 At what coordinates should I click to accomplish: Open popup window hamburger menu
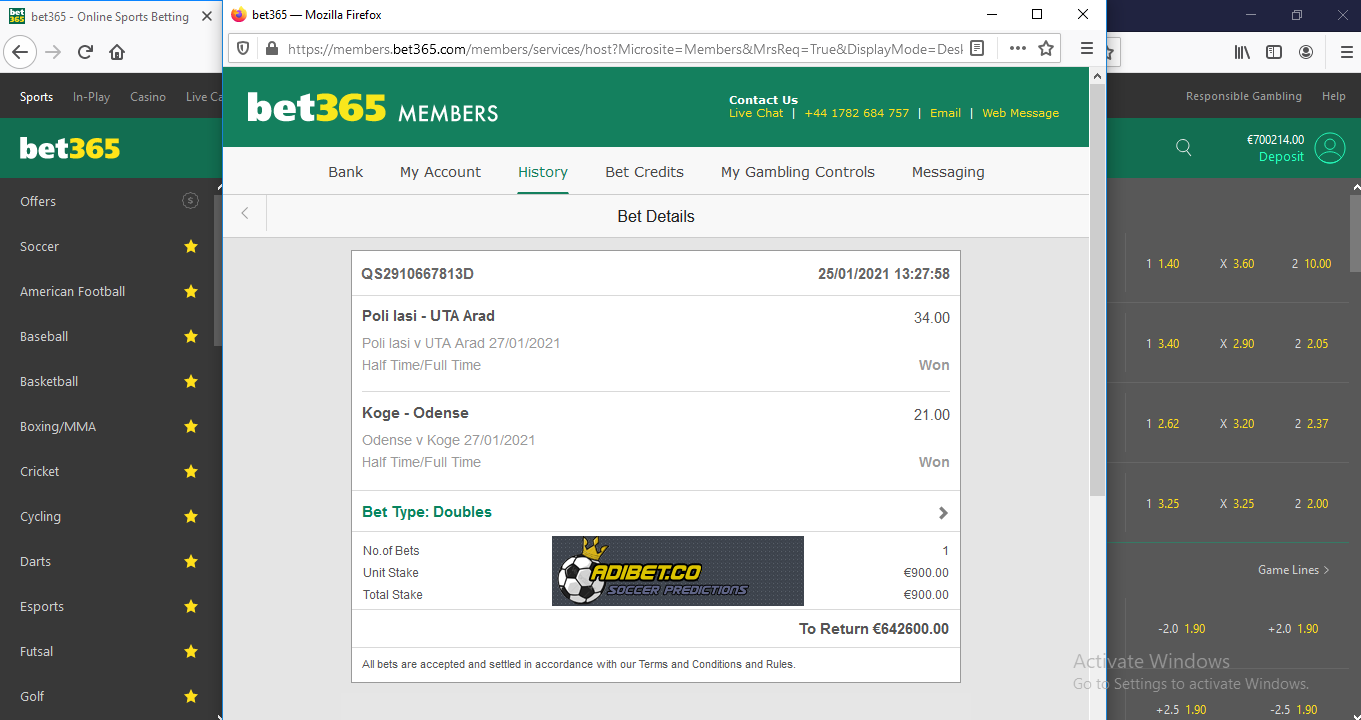[x=1087, y=48]
